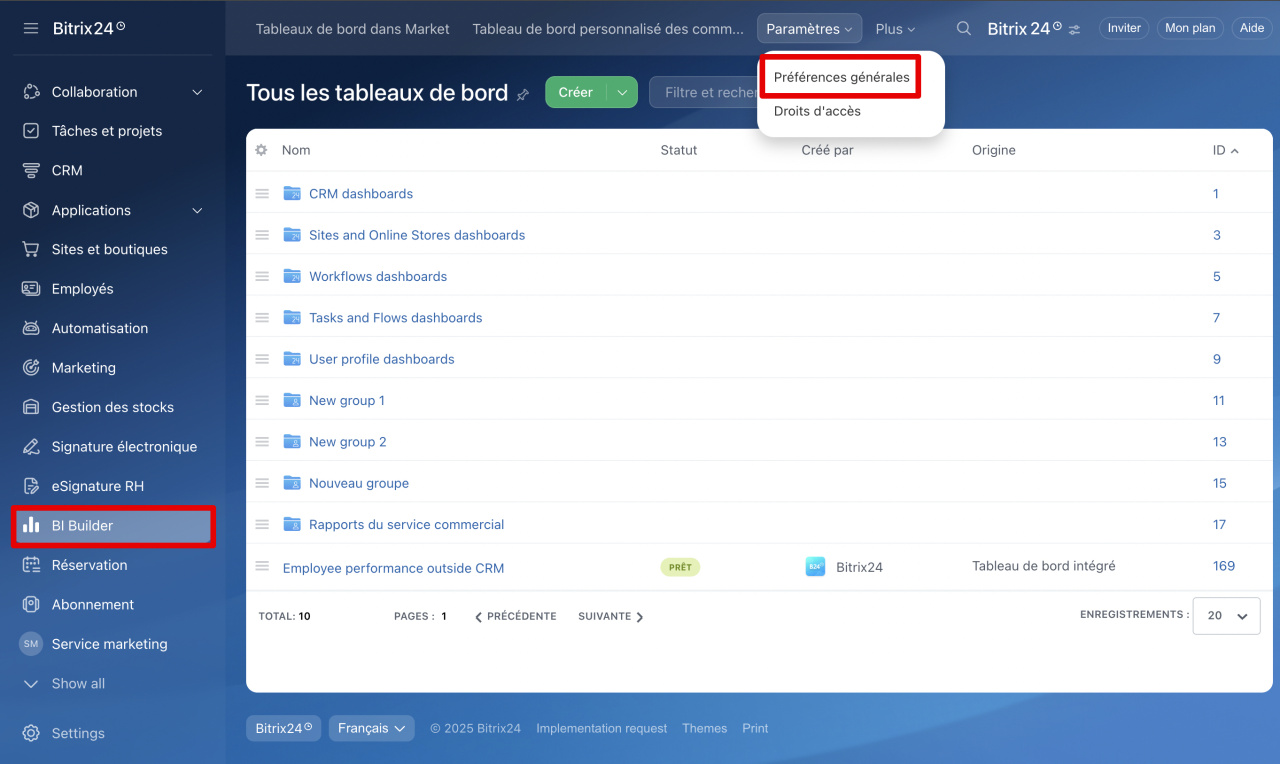Click the sliders icon beside Bitrix24 title

click(1075, 30)
